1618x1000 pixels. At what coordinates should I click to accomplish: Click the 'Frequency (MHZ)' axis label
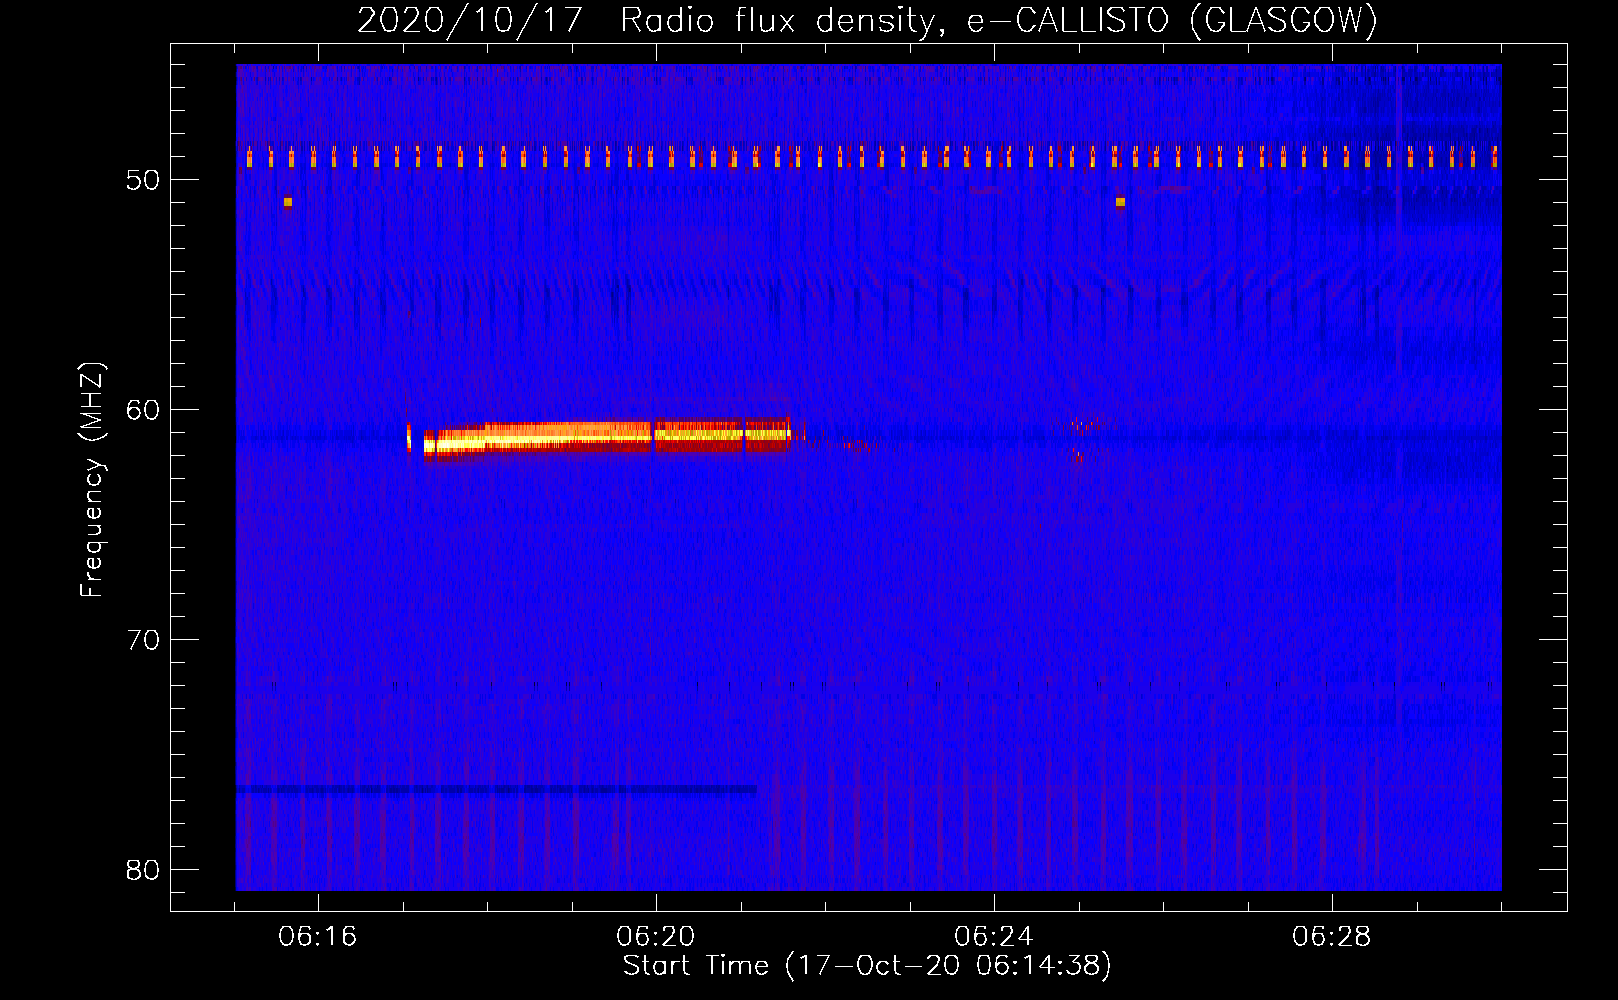pyautogui.click(x=92, y=480)
